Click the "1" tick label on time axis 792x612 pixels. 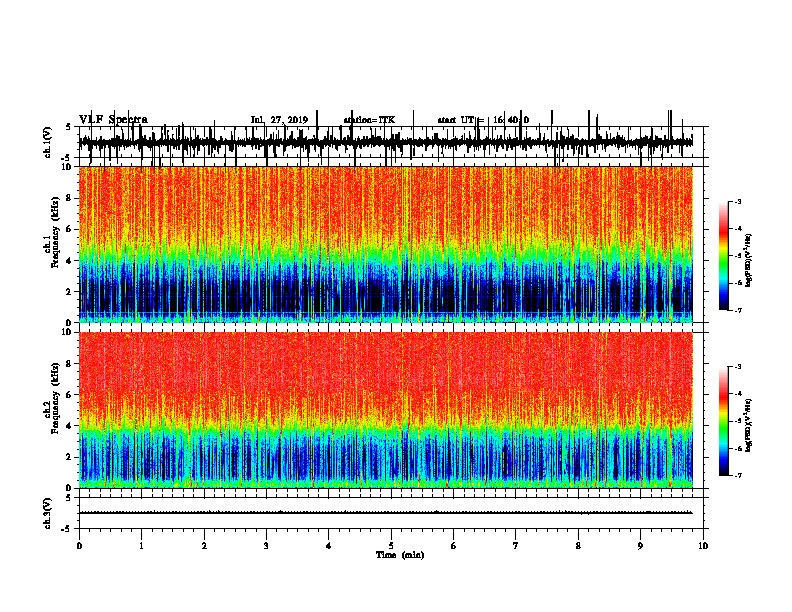pyautogui.click(x=141, y=546)
